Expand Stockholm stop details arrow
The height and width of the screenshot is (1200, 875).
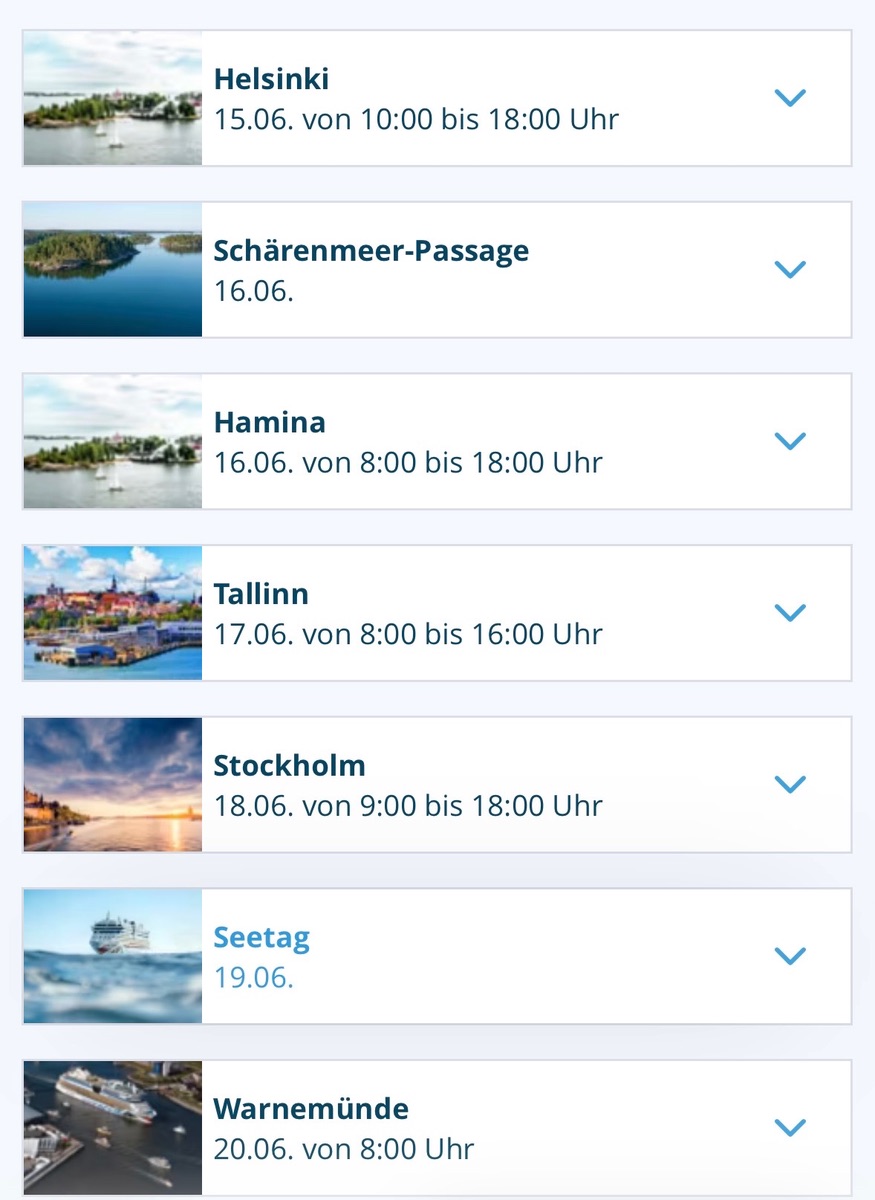pos(790,784)
